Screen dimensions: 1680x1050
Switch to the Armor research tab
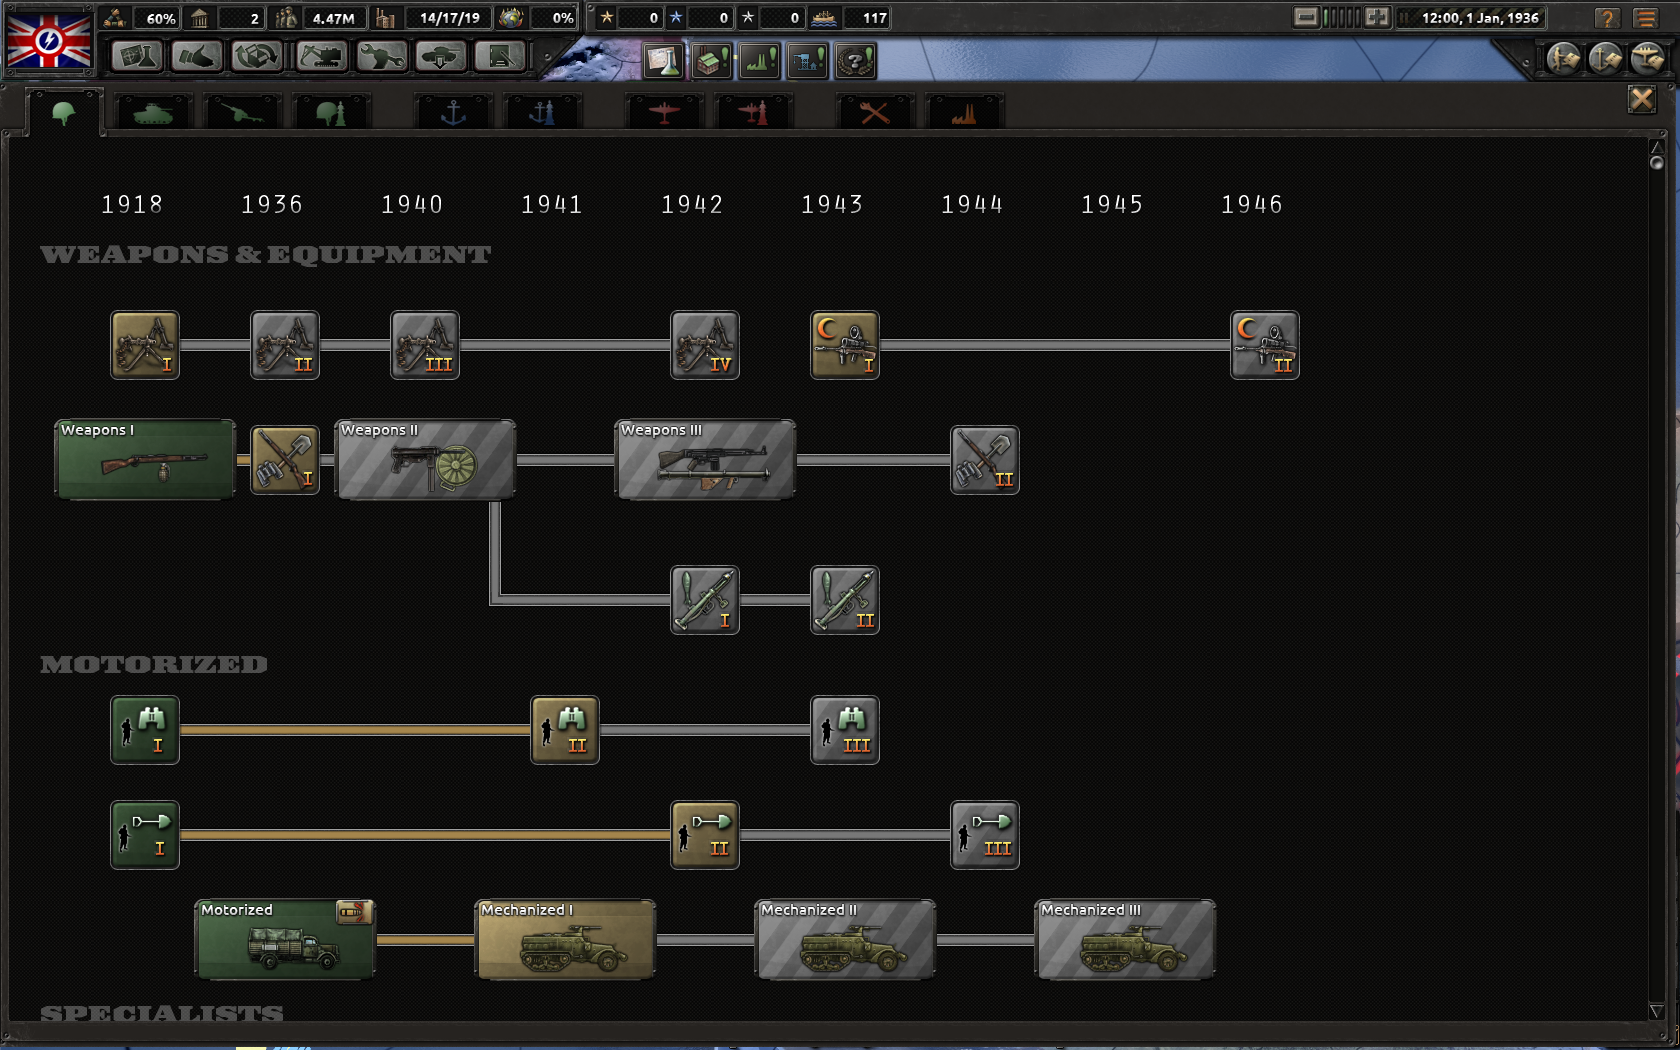[x=153, y=113]
